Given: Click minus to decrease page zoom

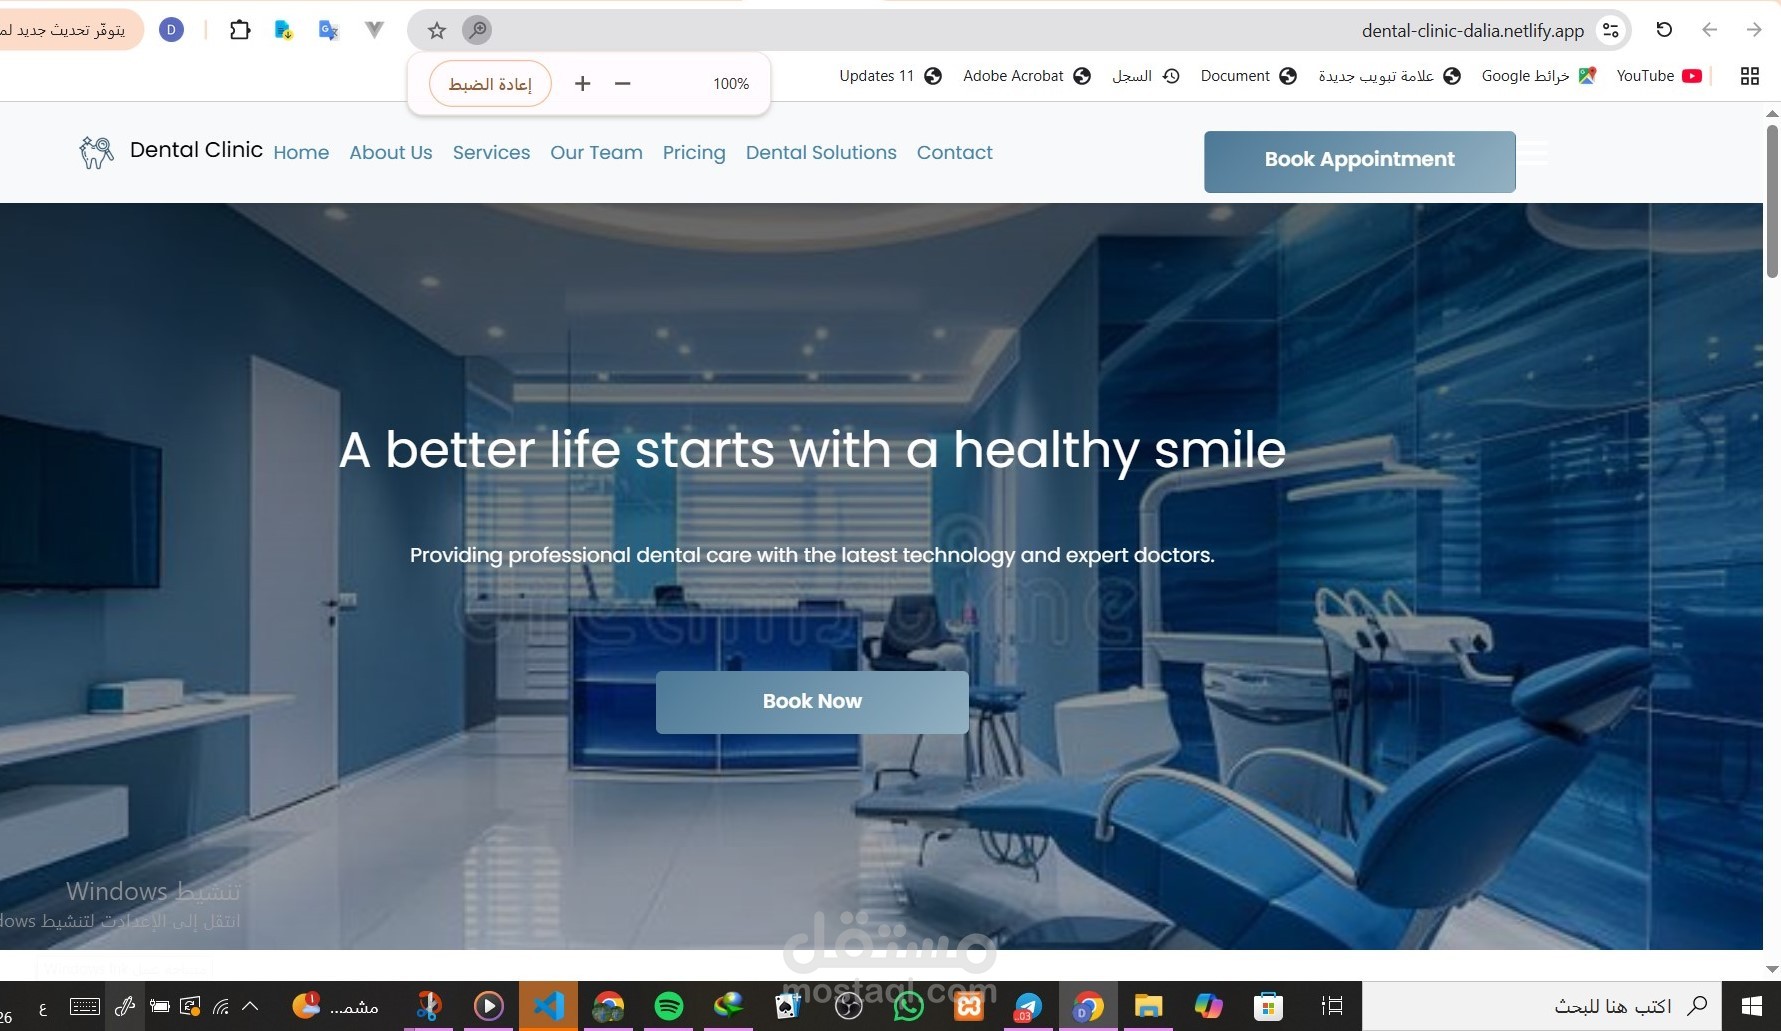Looking at the screenshot, I should [622, 83].
